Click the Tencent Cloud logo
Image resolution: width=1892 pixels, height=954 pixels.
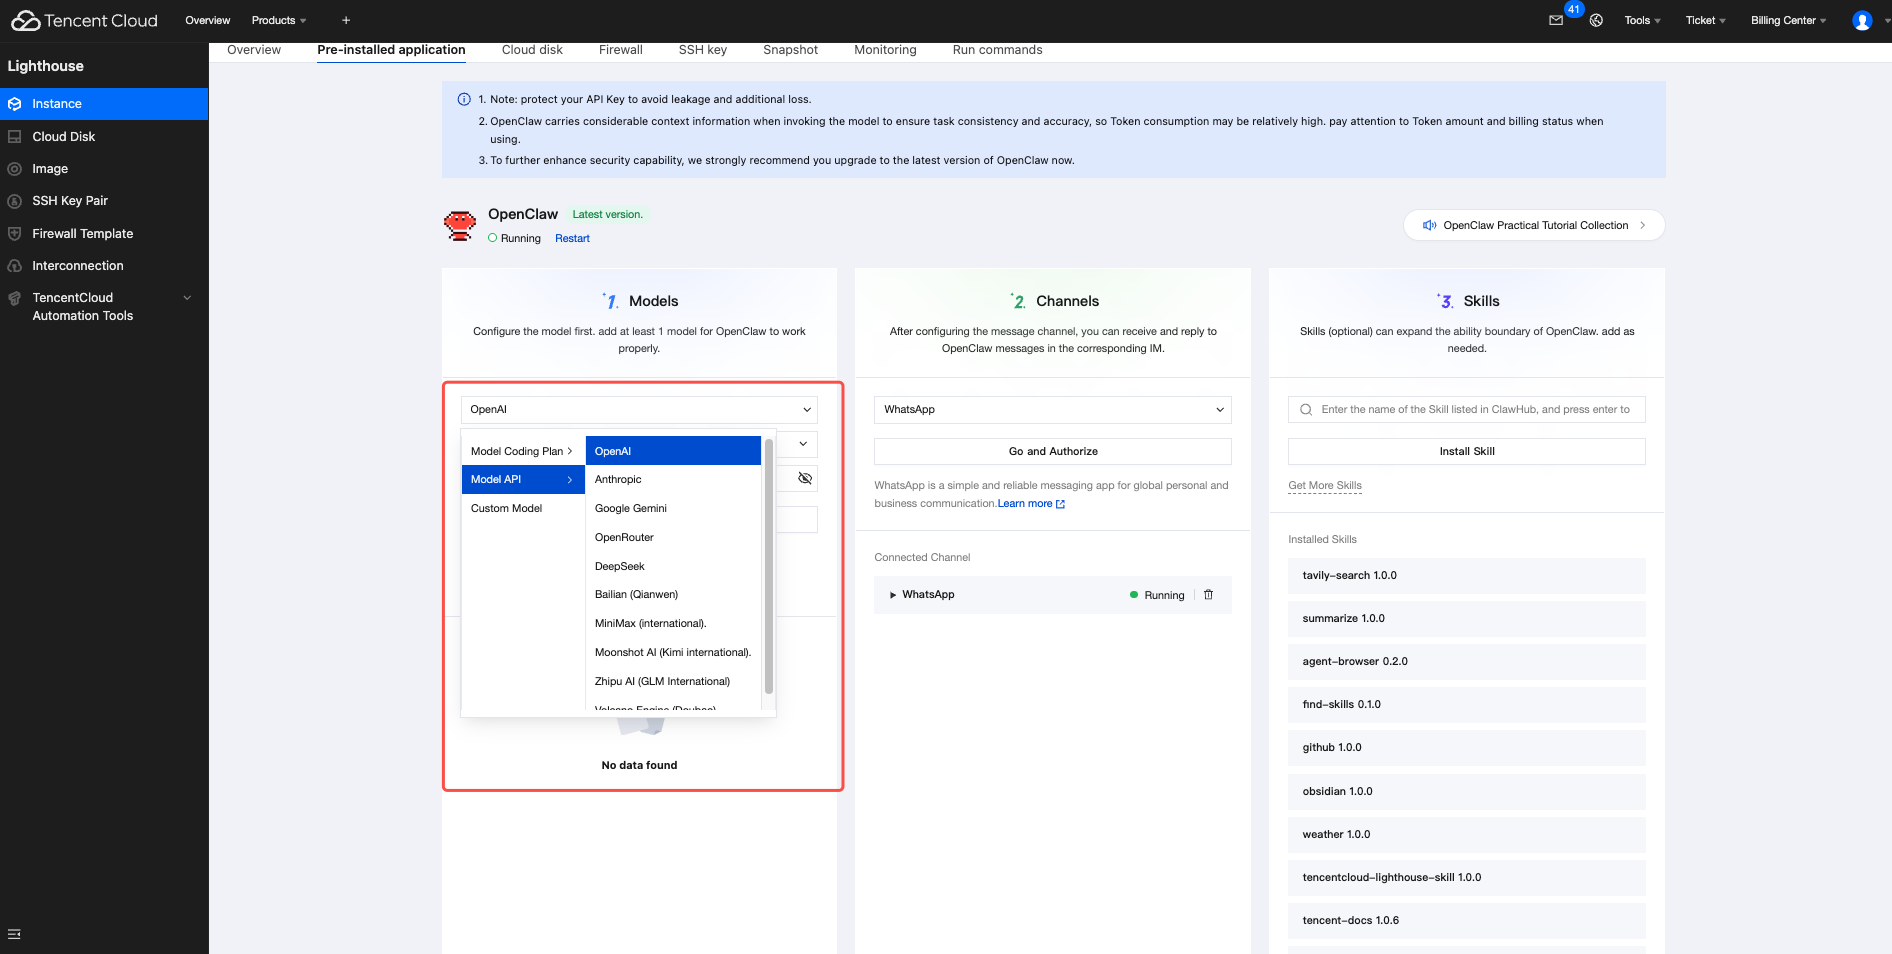[84, 20]
